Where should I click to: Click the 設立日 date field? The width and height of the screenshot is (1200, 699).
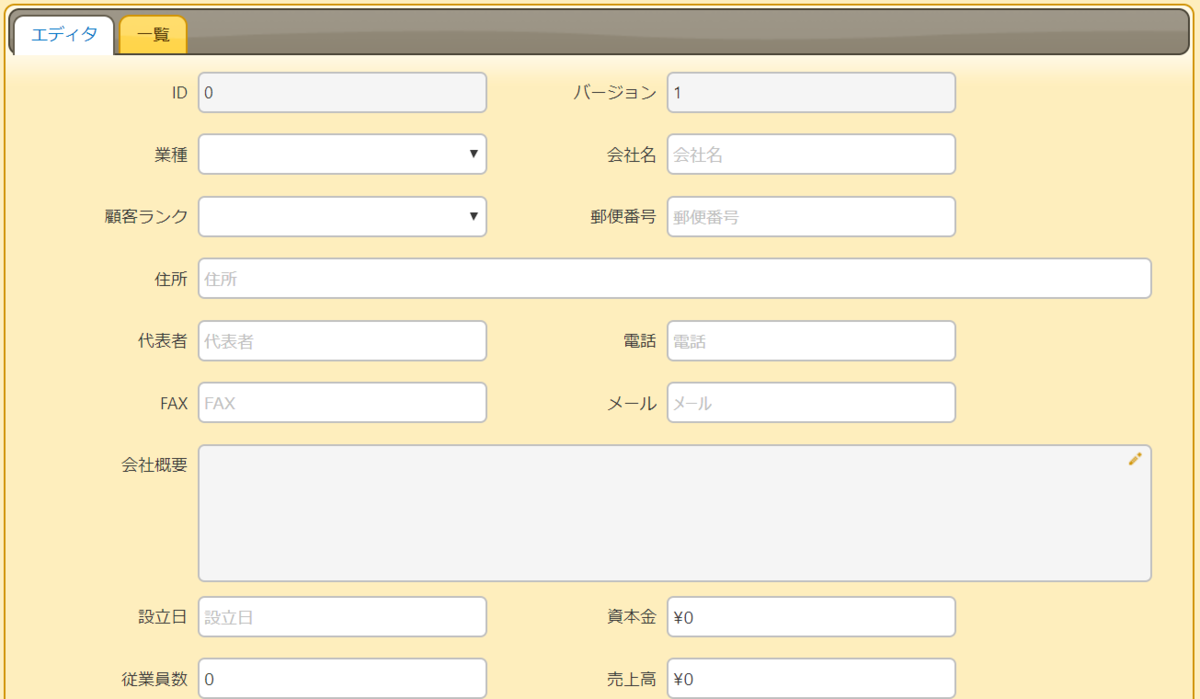tap(343, 617)
